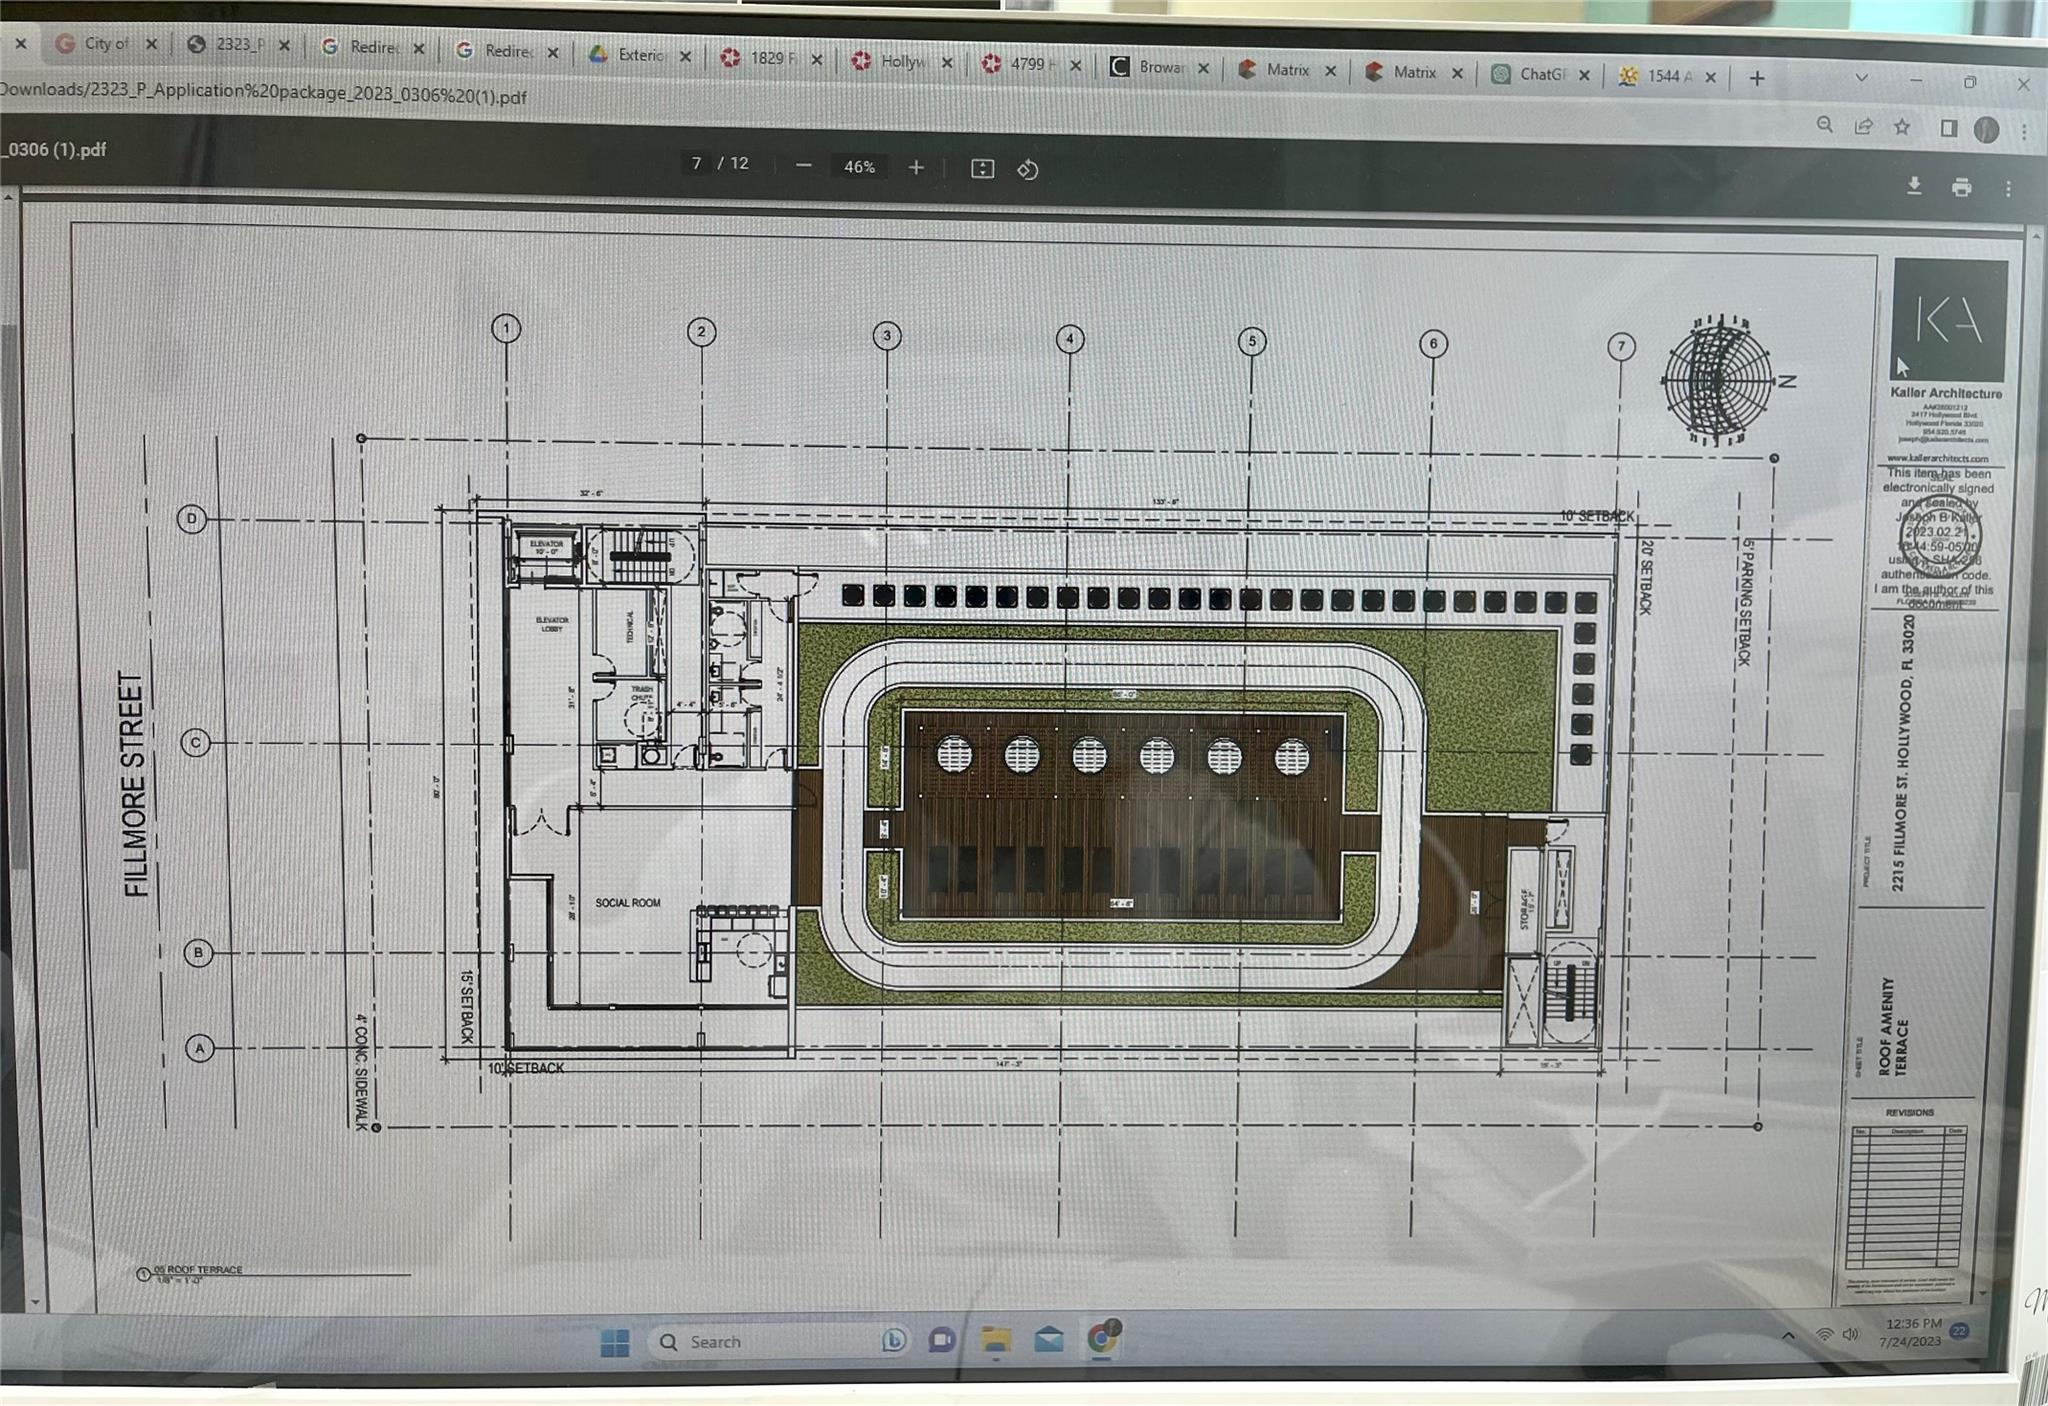
Task: Open the PDF viewer three-dot menu
Action: (x=2008, y=188)
